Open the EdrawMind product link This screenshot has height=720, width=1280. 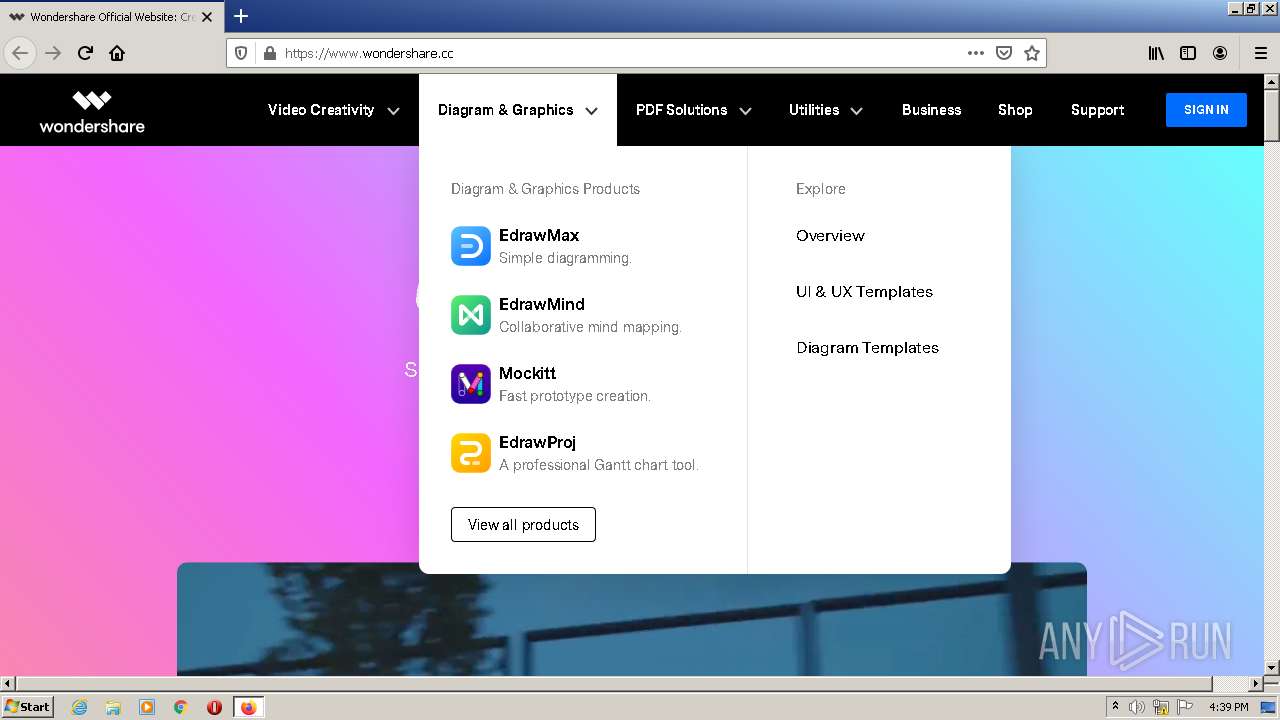(542, 305)
